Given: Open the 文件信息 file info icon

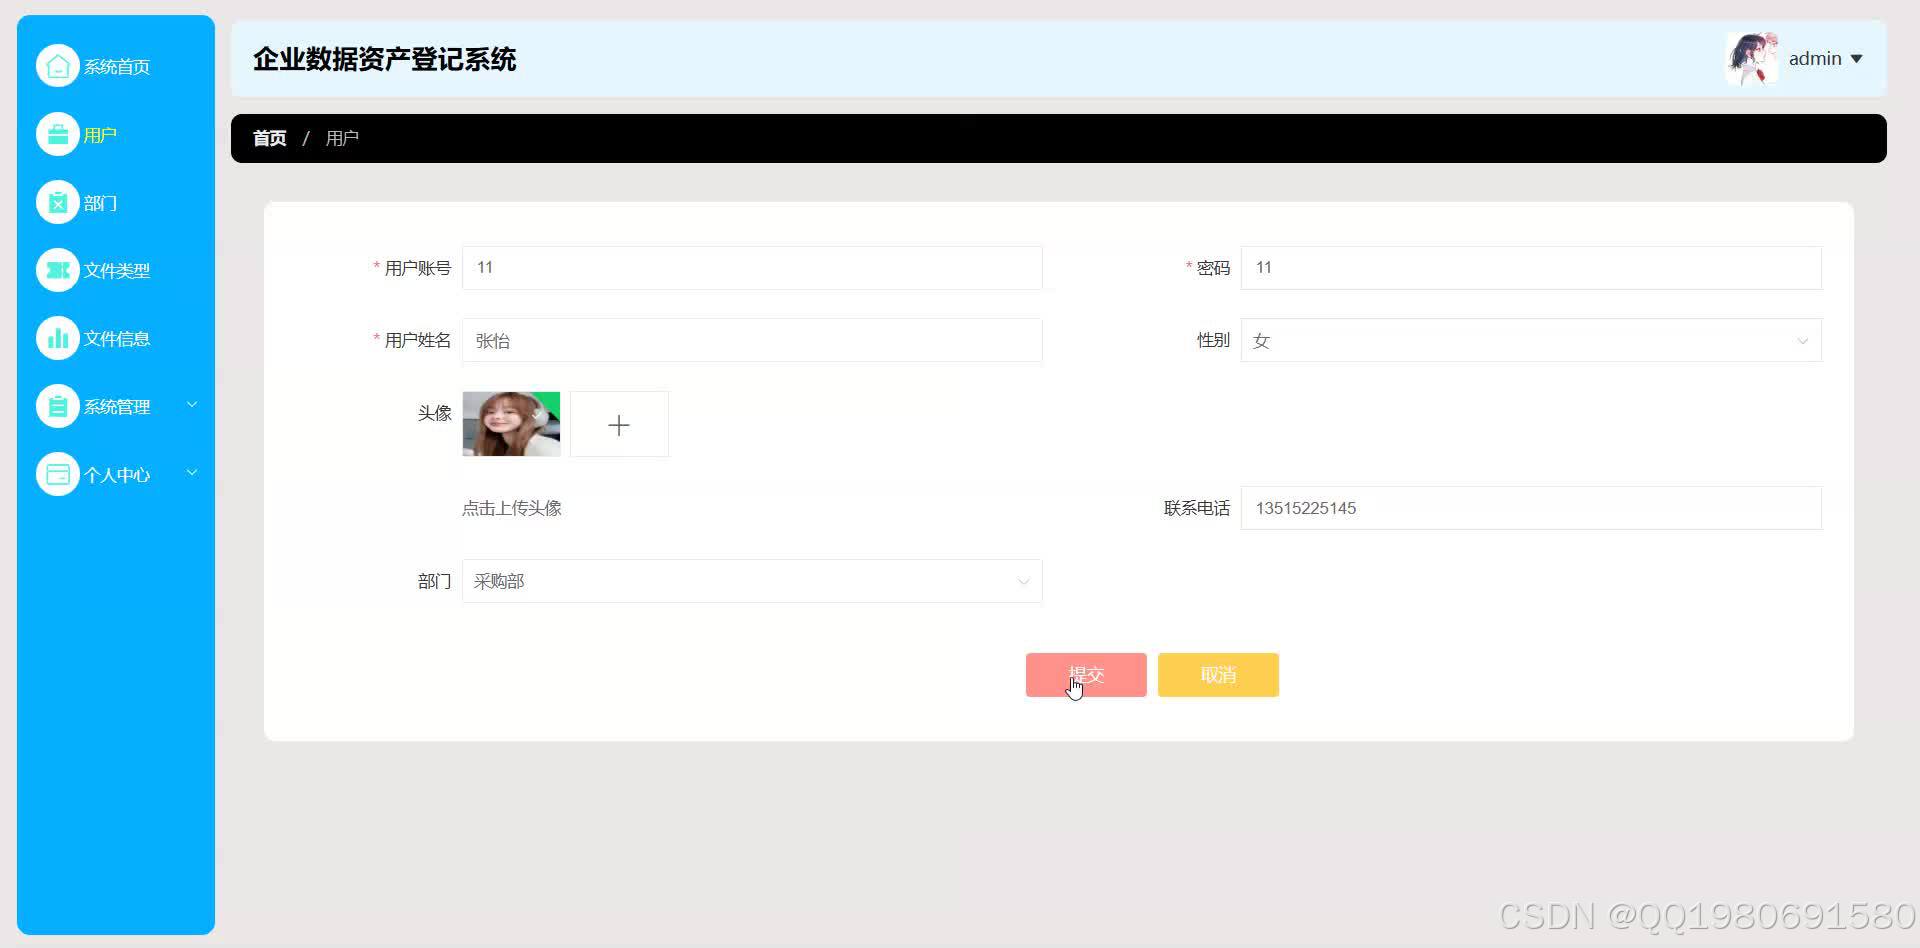Looking at the screenshot, I should click(x=57, y=337).
